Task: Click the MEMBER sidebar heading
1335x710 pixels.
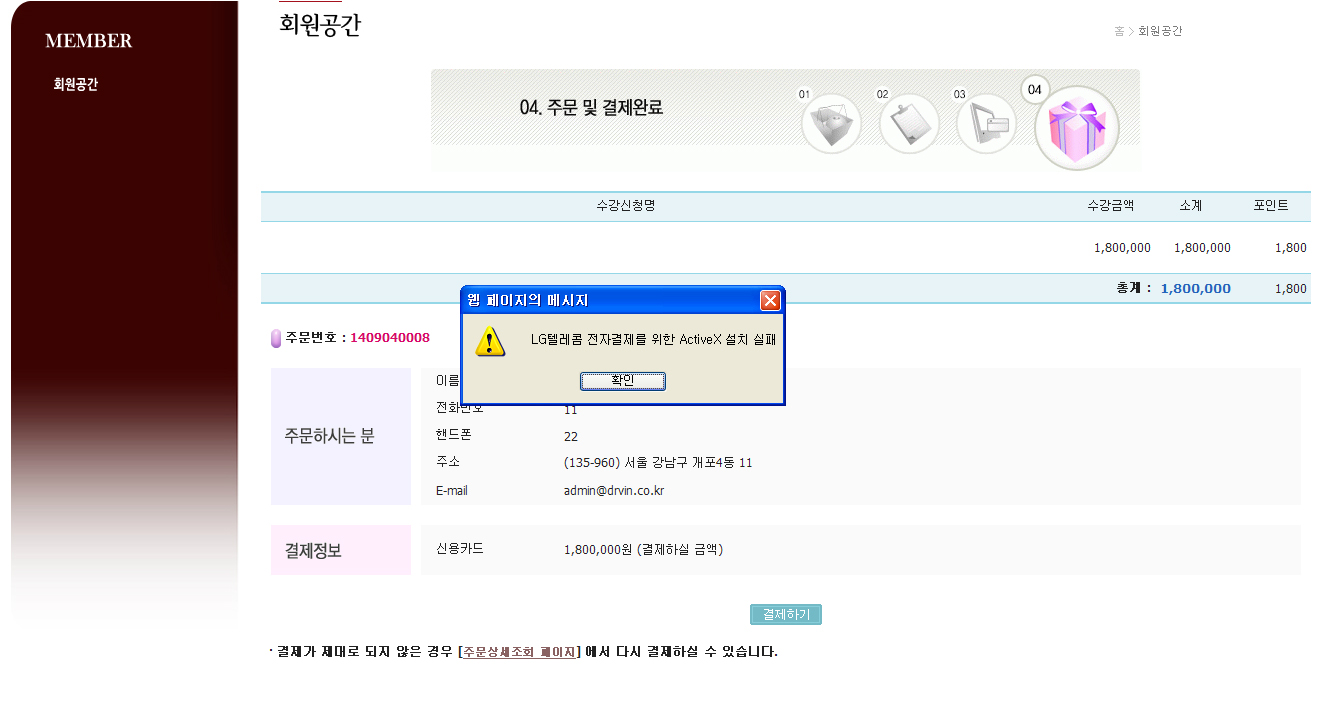Action: (89, 41)
